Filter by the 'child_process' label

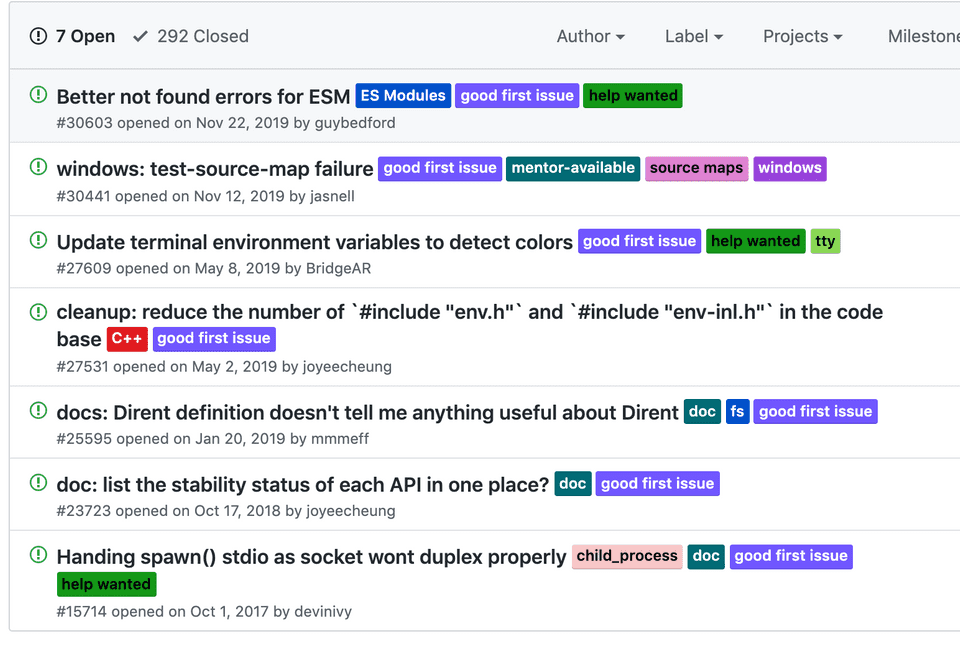point(627,556)
